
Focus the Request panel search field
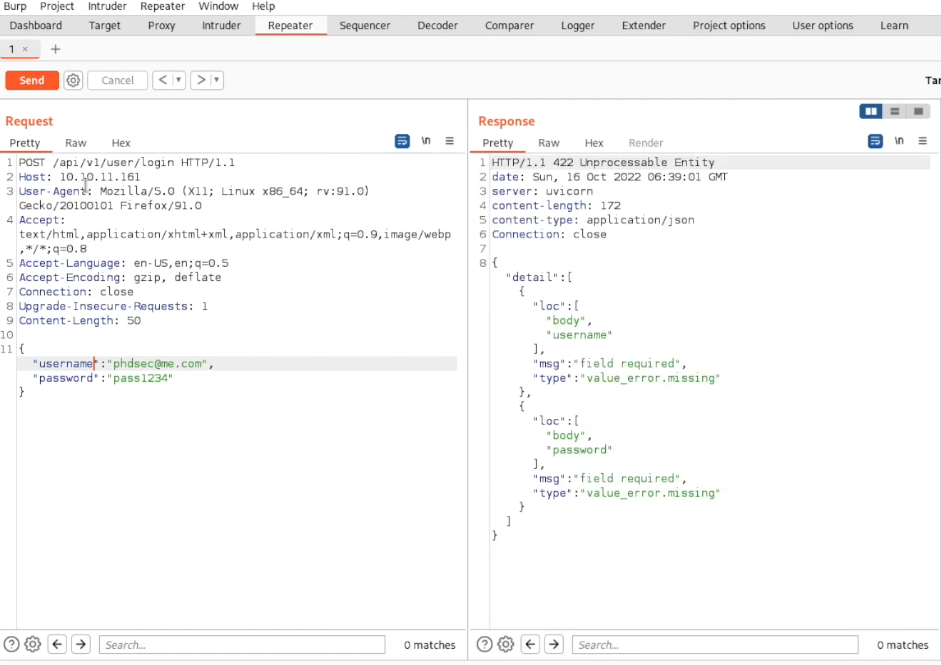240,645
